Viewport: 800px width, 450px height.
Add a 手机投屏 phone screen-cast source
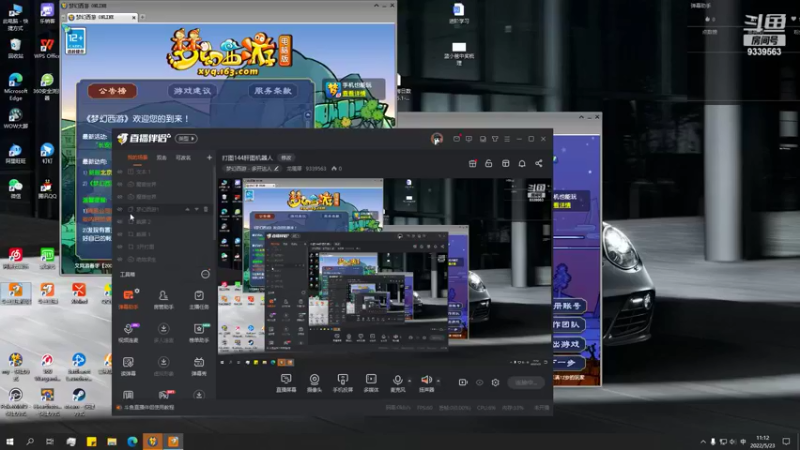tap(343, 383)
